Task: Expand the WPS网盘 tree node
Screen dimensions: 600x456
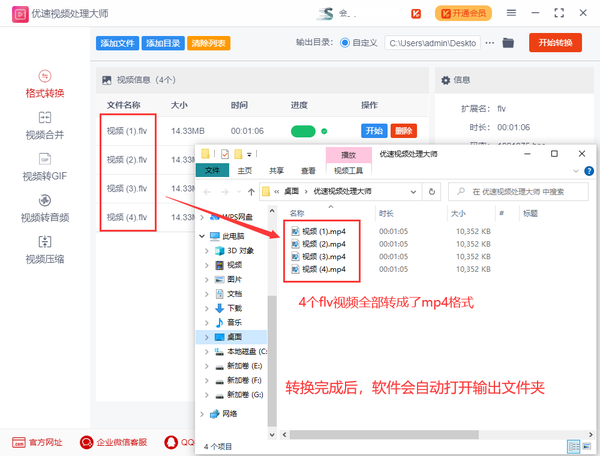Action: pos(202,217)
